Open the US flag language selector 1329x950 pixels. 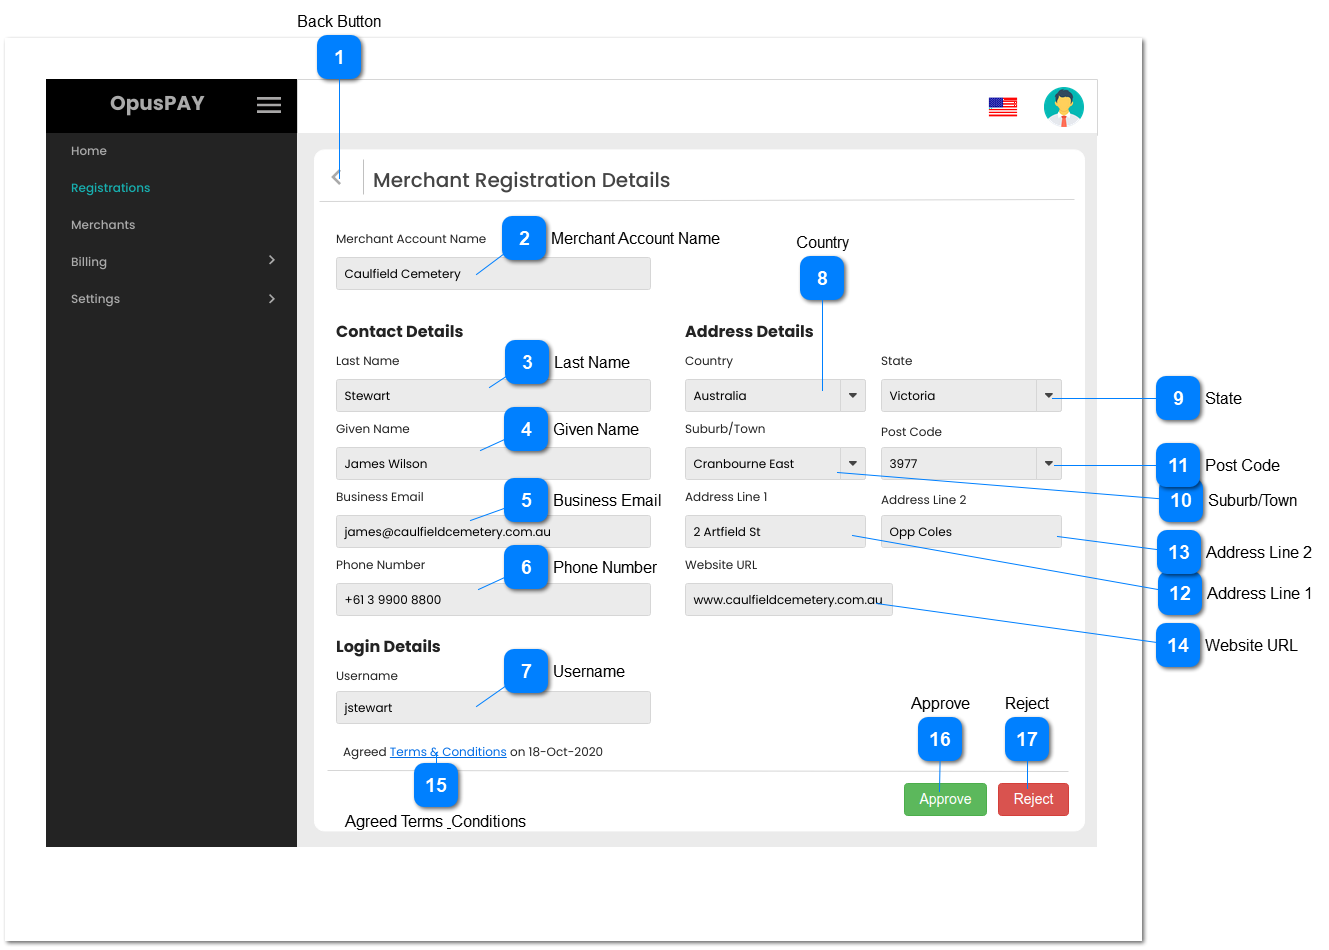(1002, 107)
